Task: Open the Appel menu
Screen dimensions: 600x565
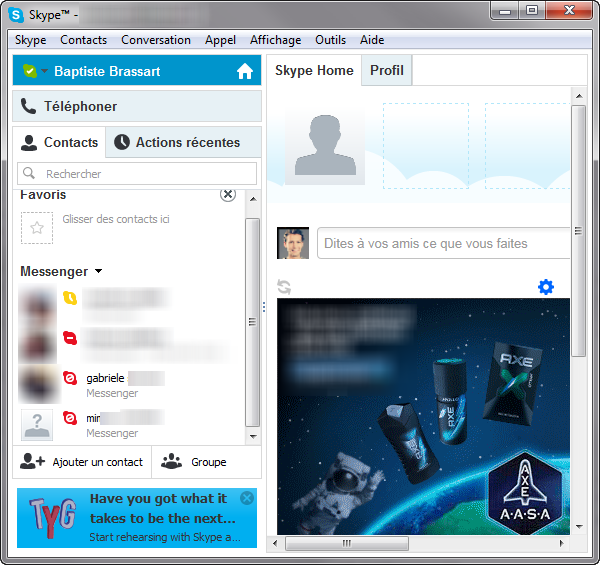Action: click(220, 40)
